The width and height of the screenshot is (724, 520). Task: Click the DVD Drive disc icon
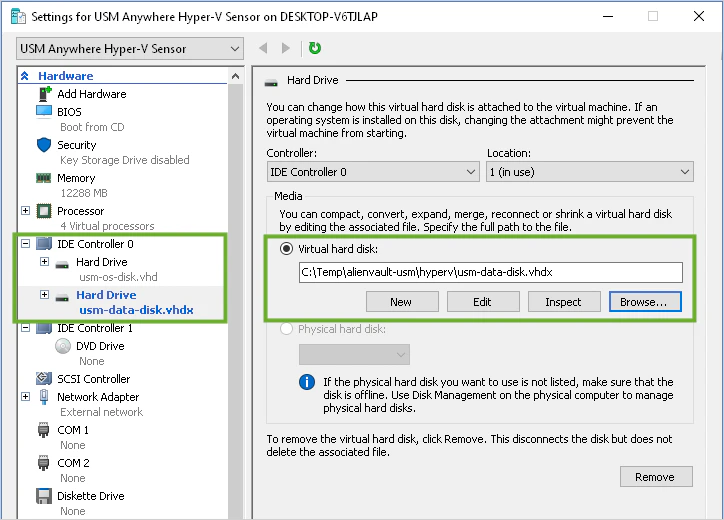coord(63,346)
